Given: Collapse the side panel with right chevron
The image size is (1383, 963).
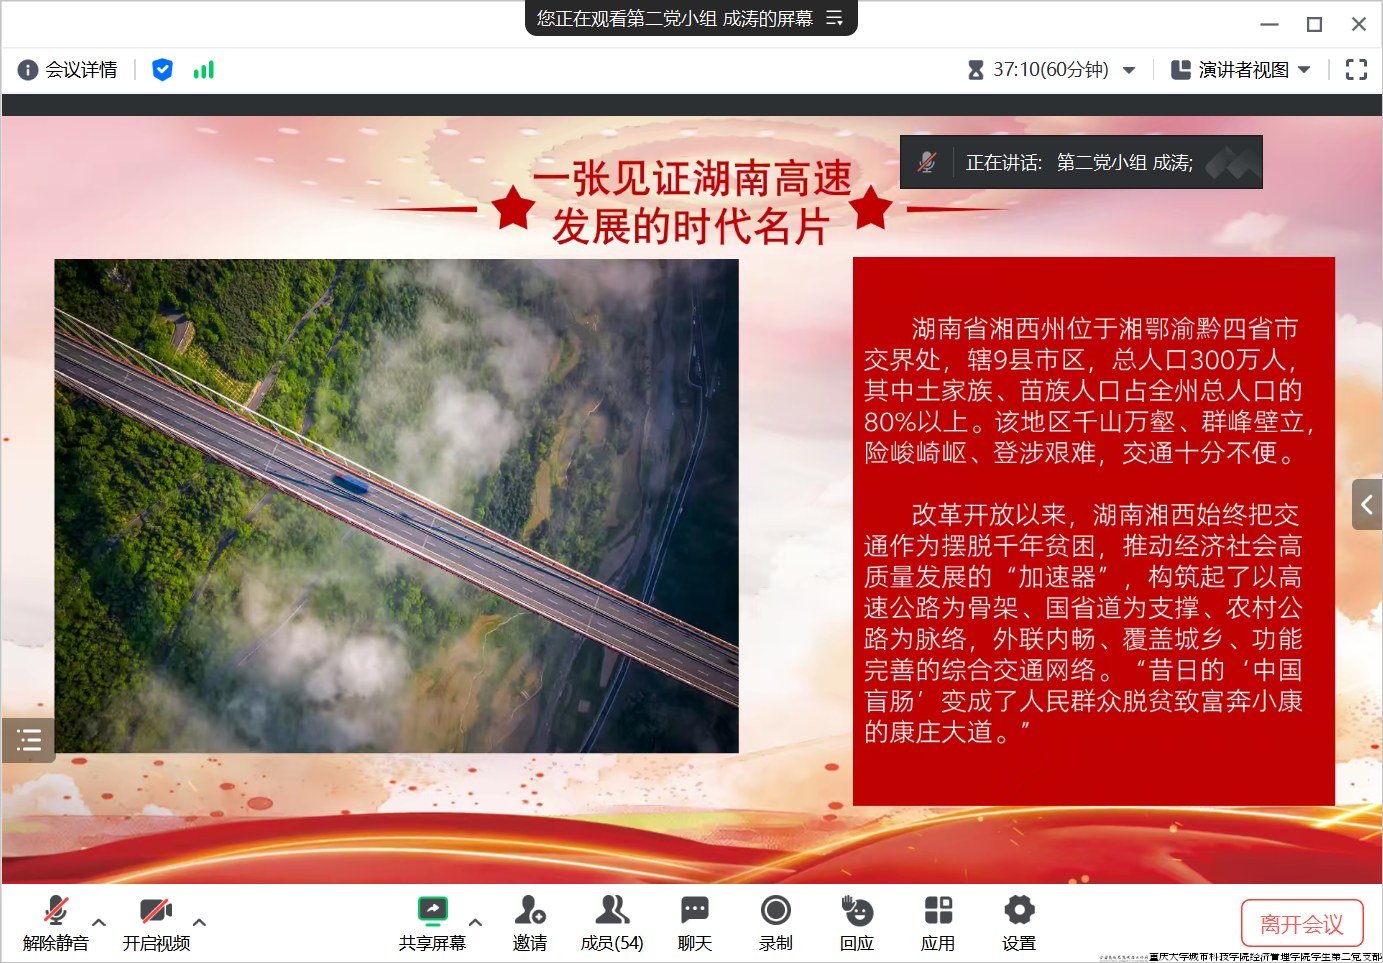Looking at the screenshot, I should click(x=1366, y=504).
